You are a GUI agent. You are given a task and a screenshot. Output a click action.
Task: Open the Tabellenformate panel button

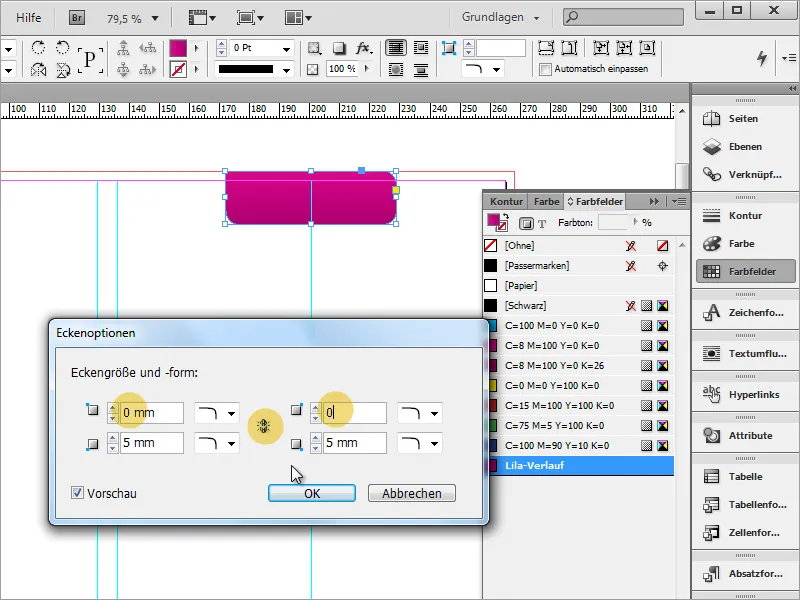(745, 505)
